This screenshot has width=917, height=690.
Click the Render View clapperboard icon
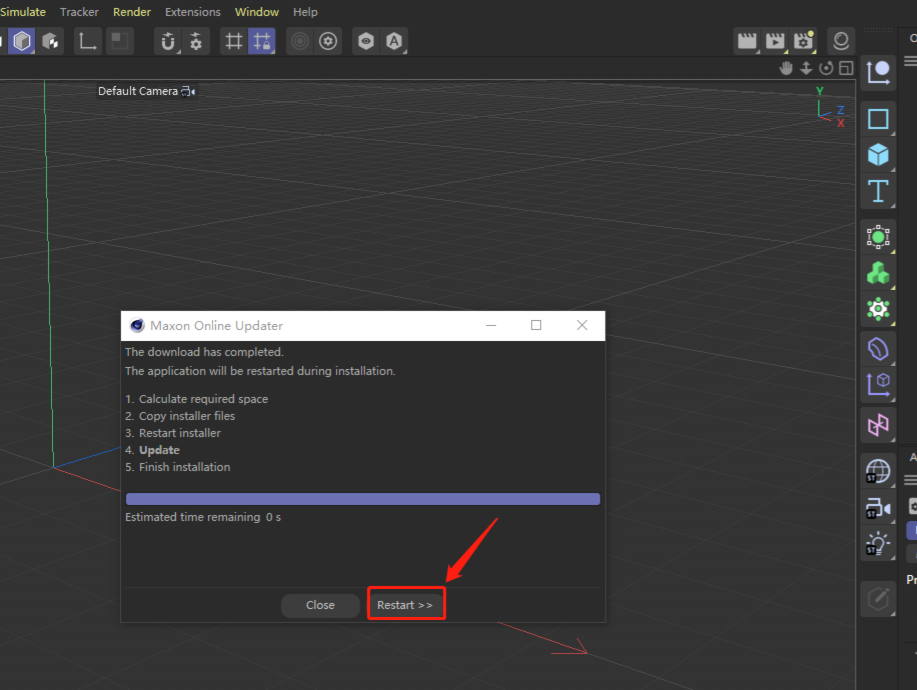coord(746,41)
